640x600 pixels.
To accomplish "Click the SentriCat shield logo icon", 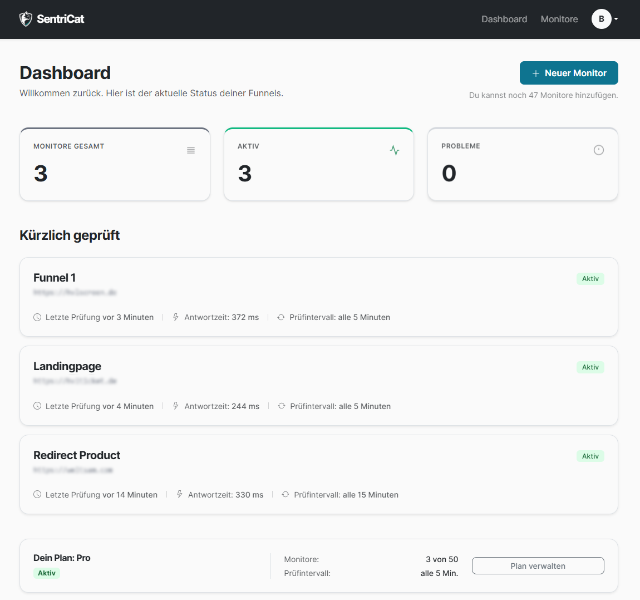I will [x=26, y=19].
